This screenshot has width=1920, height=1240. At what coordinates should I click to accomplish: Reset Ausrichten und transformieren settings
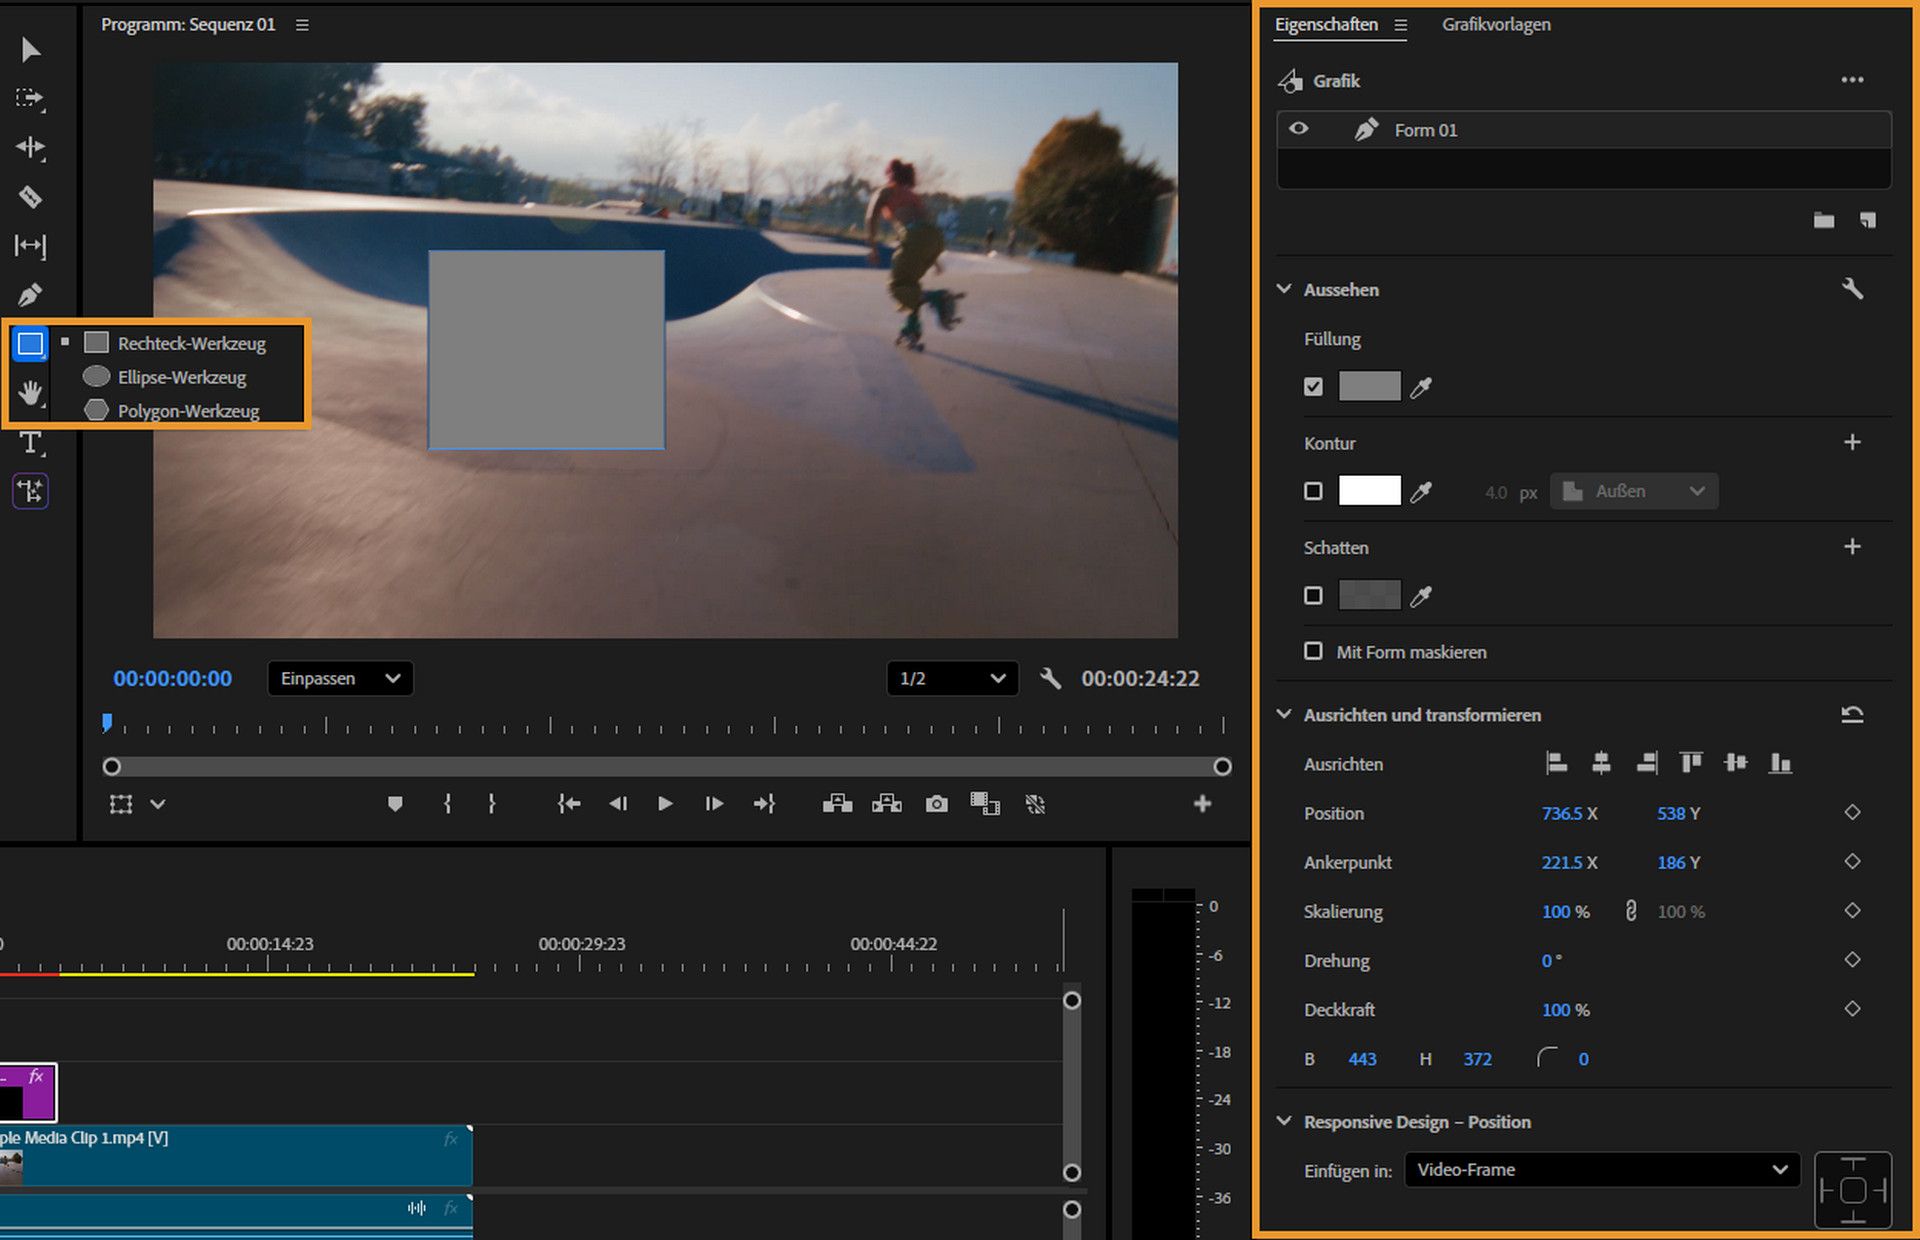[1852, 715]
